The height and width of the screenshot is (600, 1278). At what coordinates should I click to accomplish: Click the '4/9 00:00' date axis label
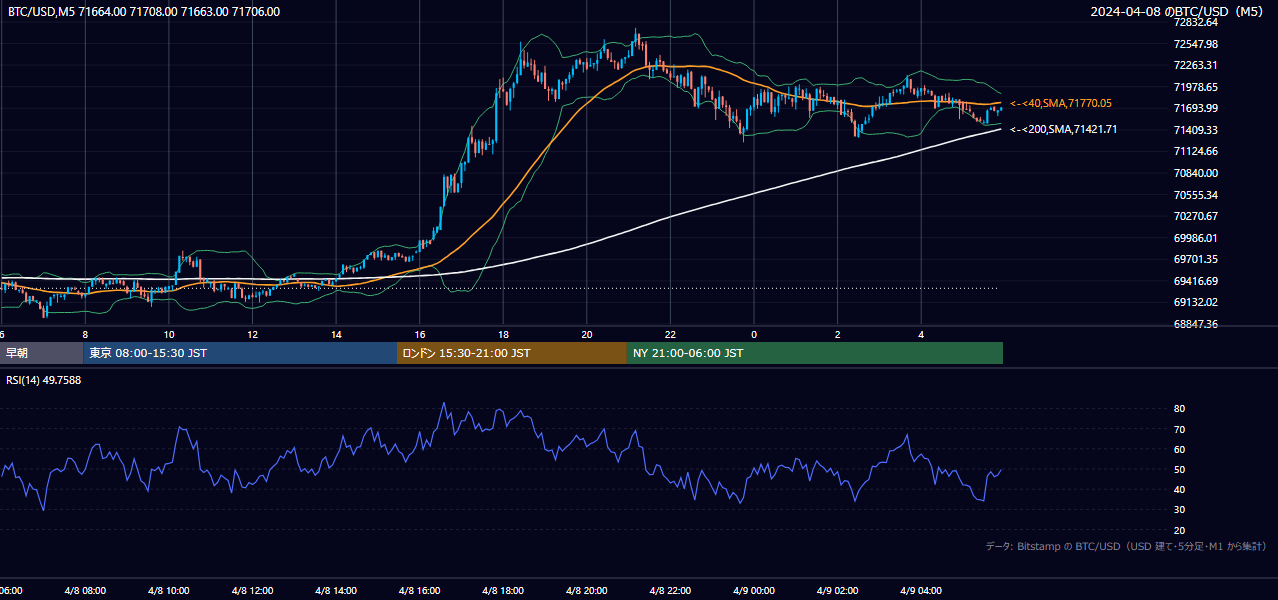coord(754,591)
